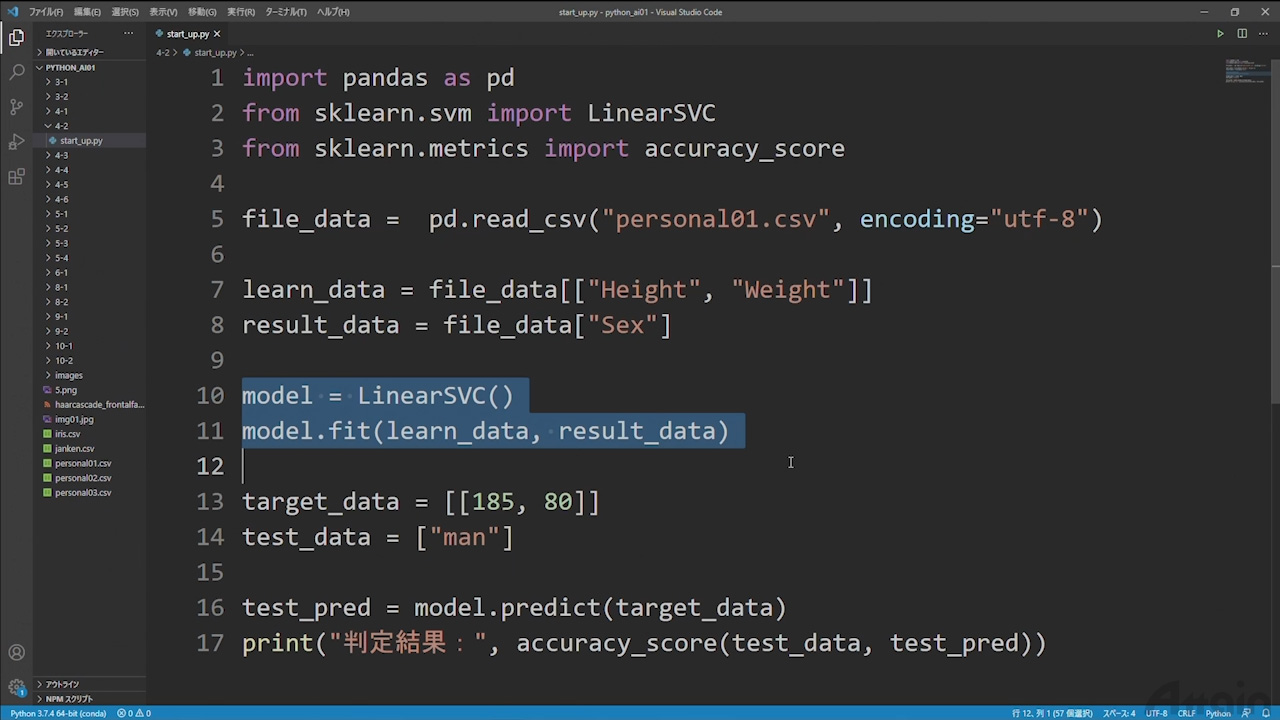Open personal01.csv in the explorer
Screen dimensions: 1280x720
point(83,463)
